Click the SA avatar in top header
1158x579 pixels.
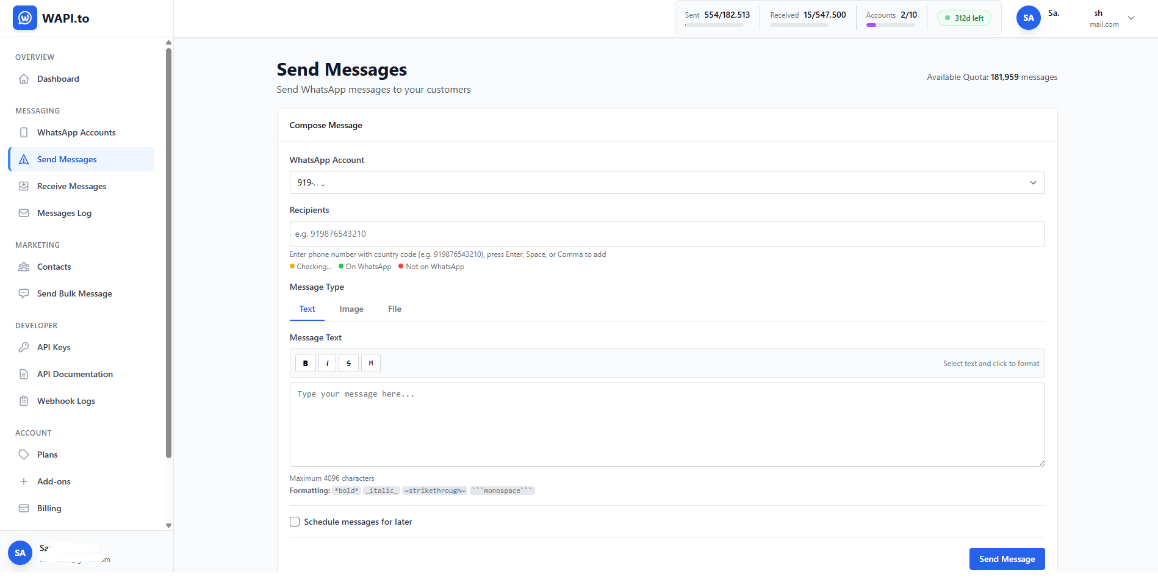[x=1029, y=18]
